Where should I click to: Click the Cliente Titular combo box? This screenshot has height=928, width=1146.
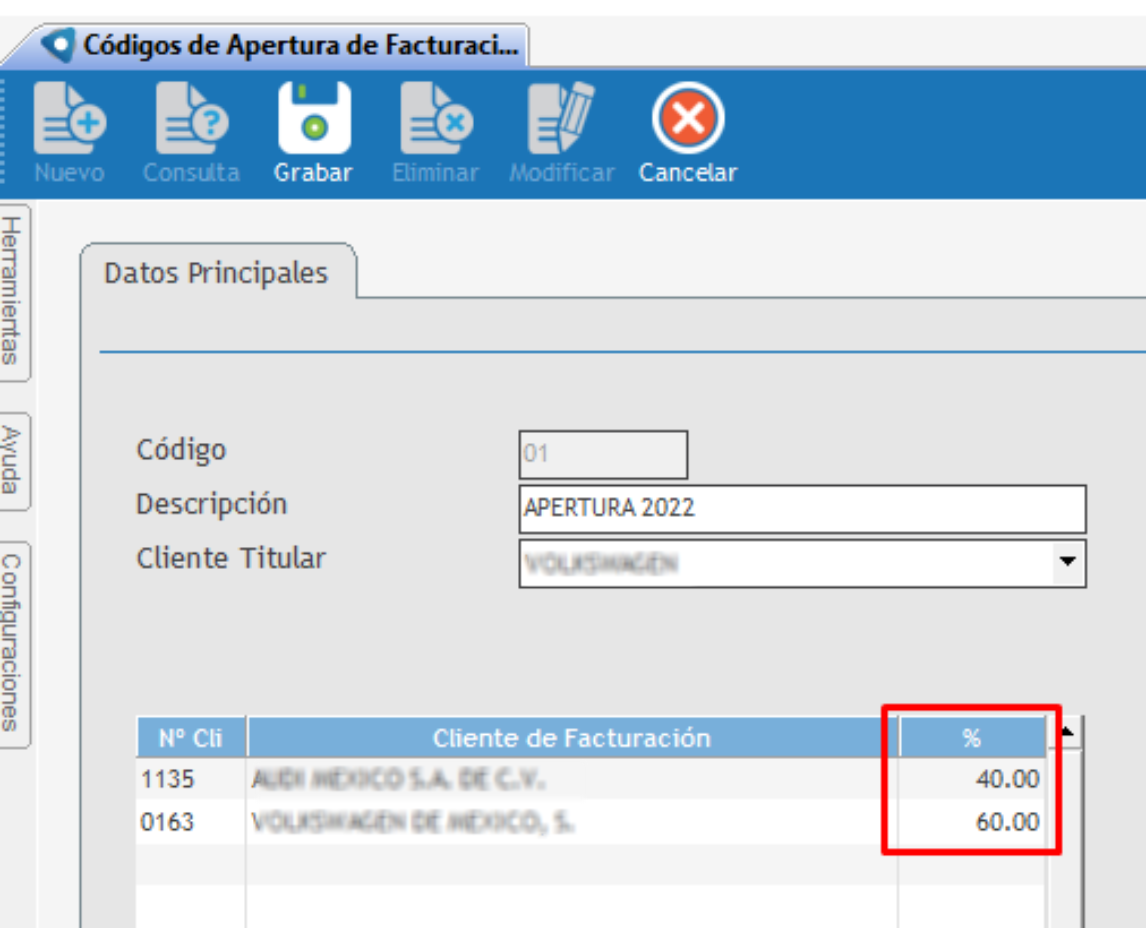[x=802, y=563]
